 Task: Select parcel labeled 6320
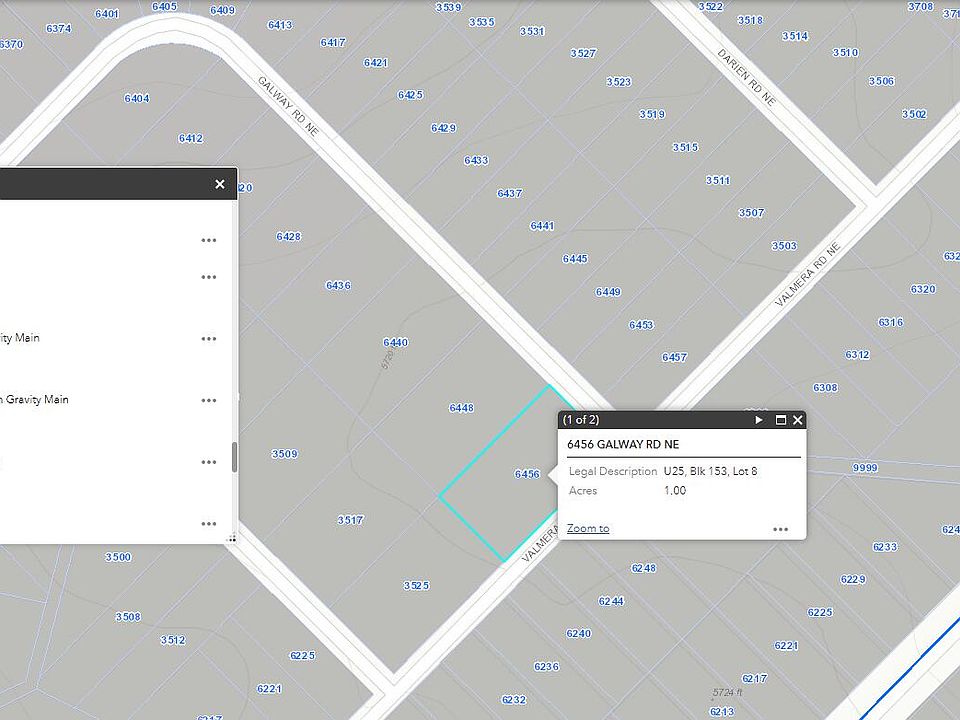[x=923, y=289]
